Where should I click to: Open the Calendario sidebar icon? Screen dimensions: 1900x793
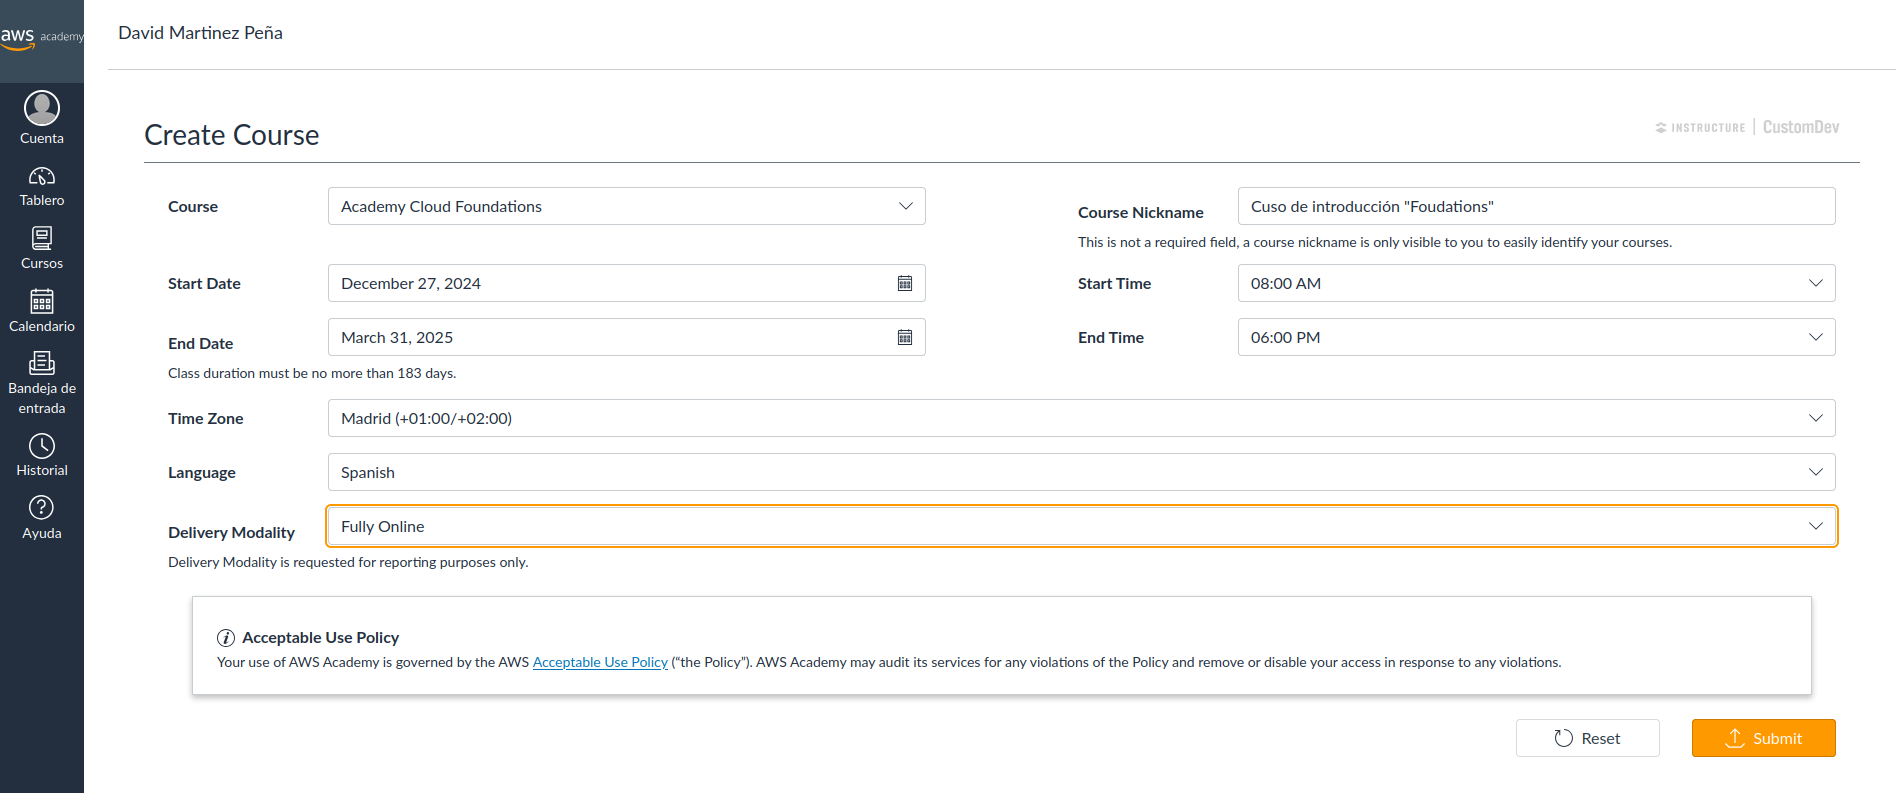tap(42, 302)
